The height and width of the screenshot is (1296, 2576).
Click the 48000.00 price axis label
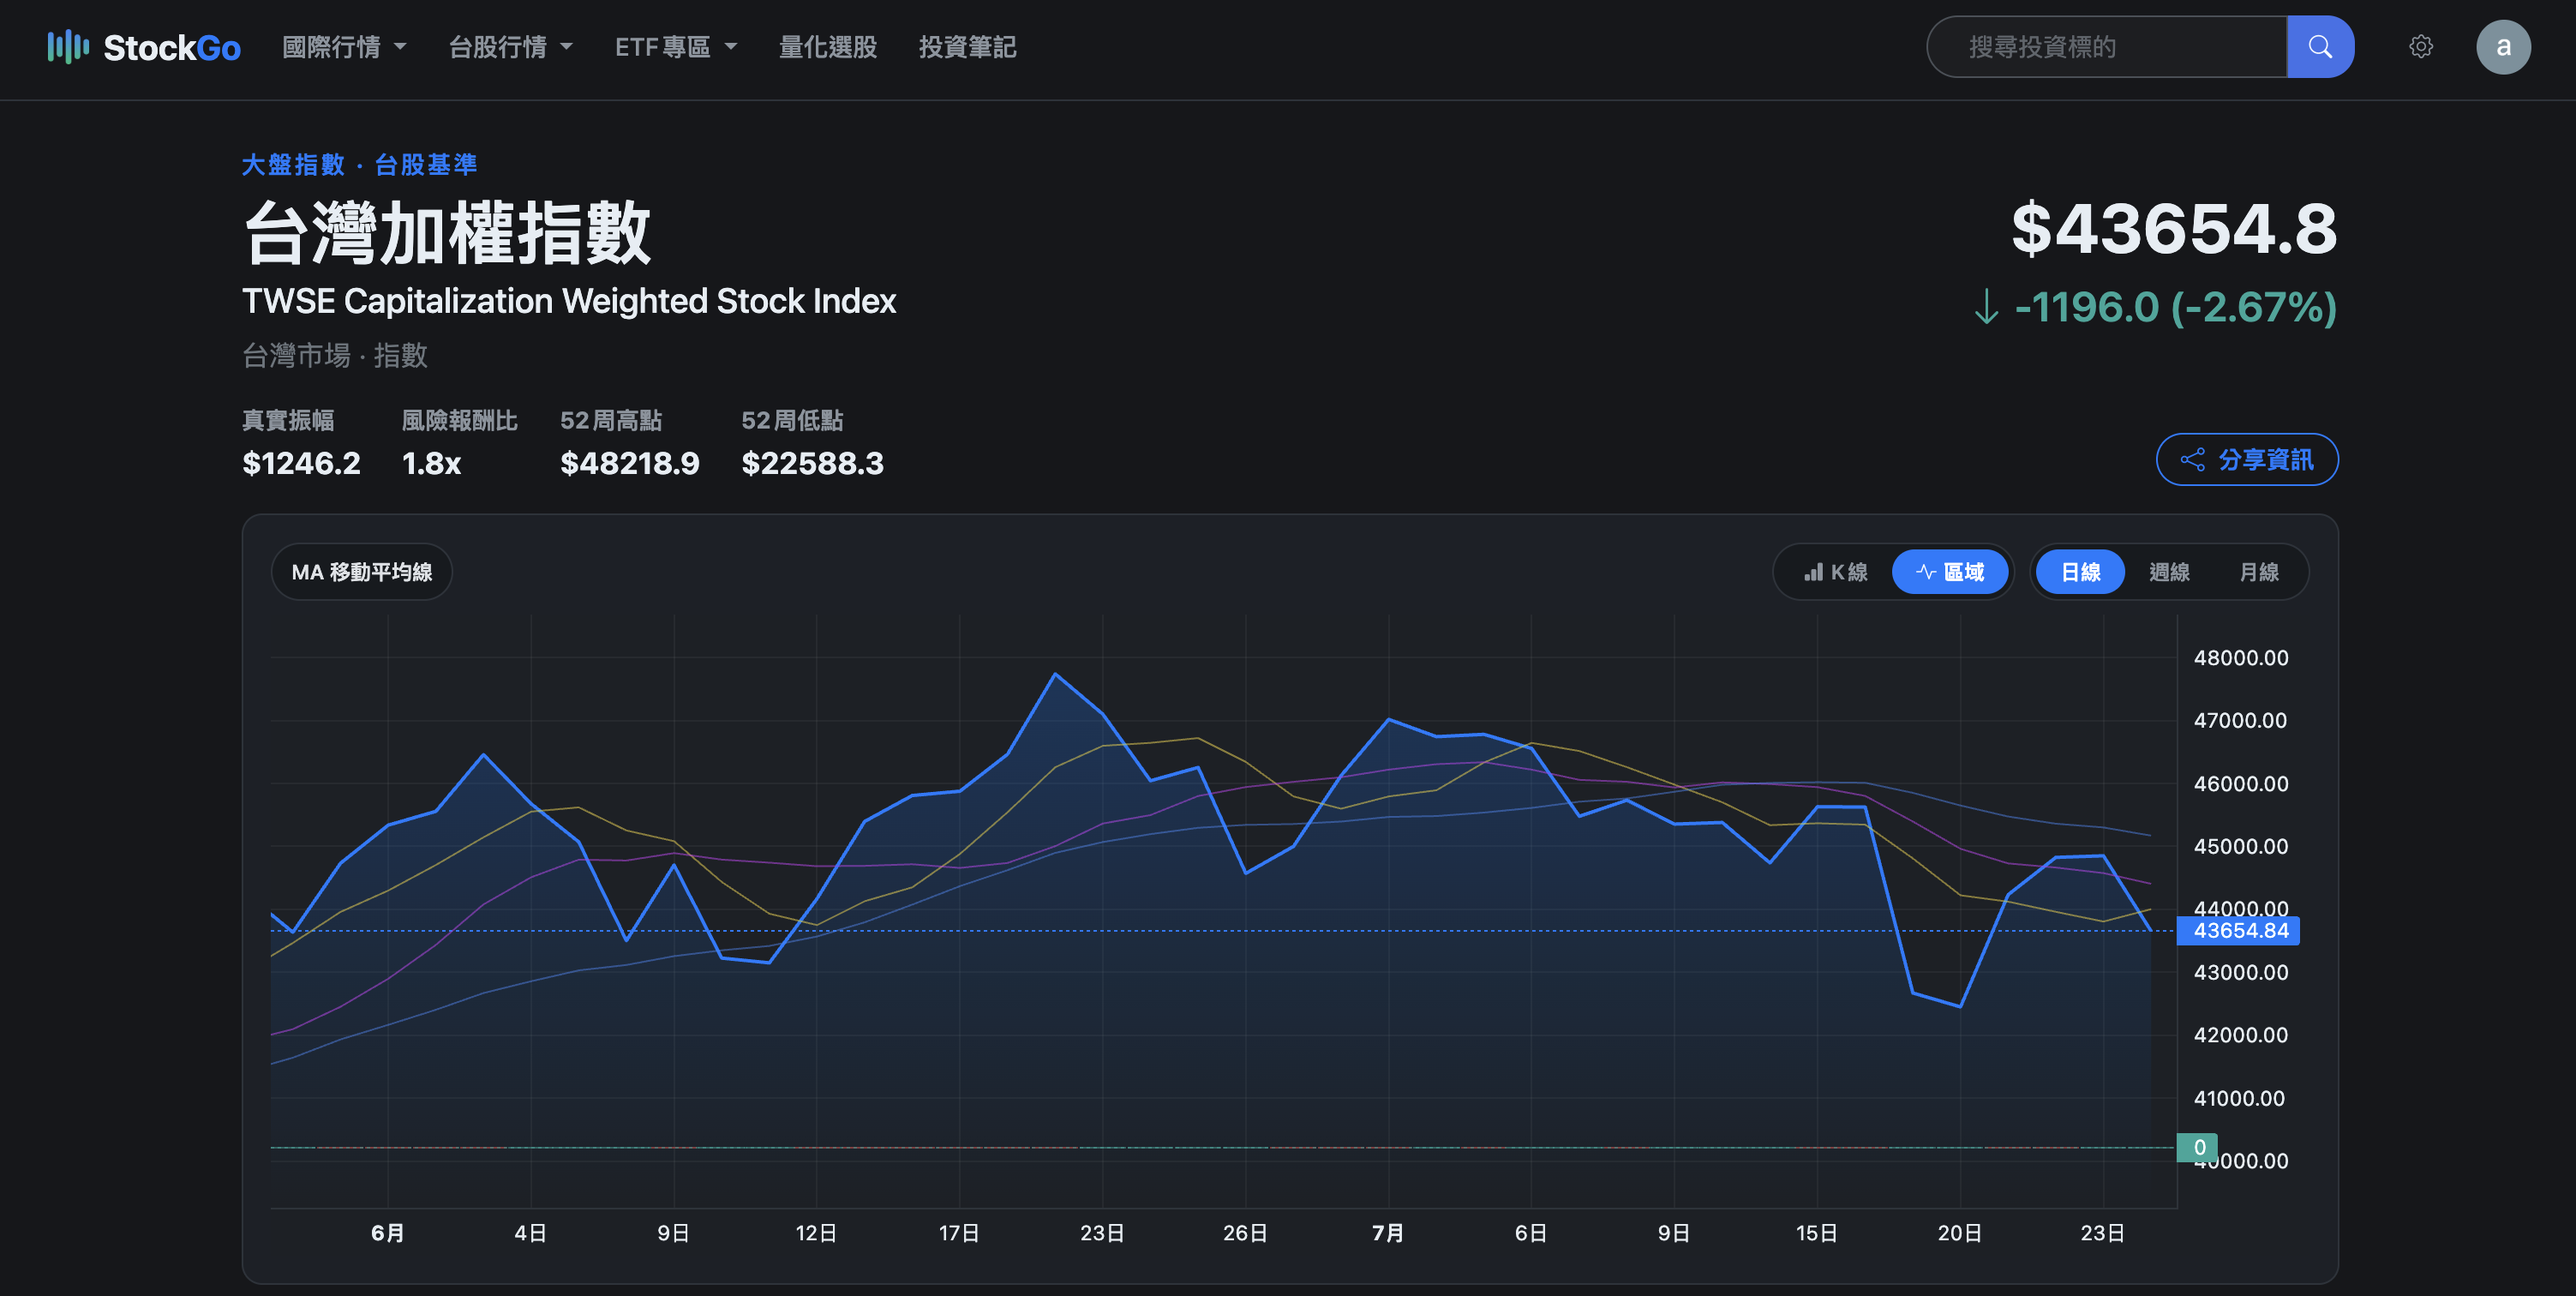click(2240, 658)
